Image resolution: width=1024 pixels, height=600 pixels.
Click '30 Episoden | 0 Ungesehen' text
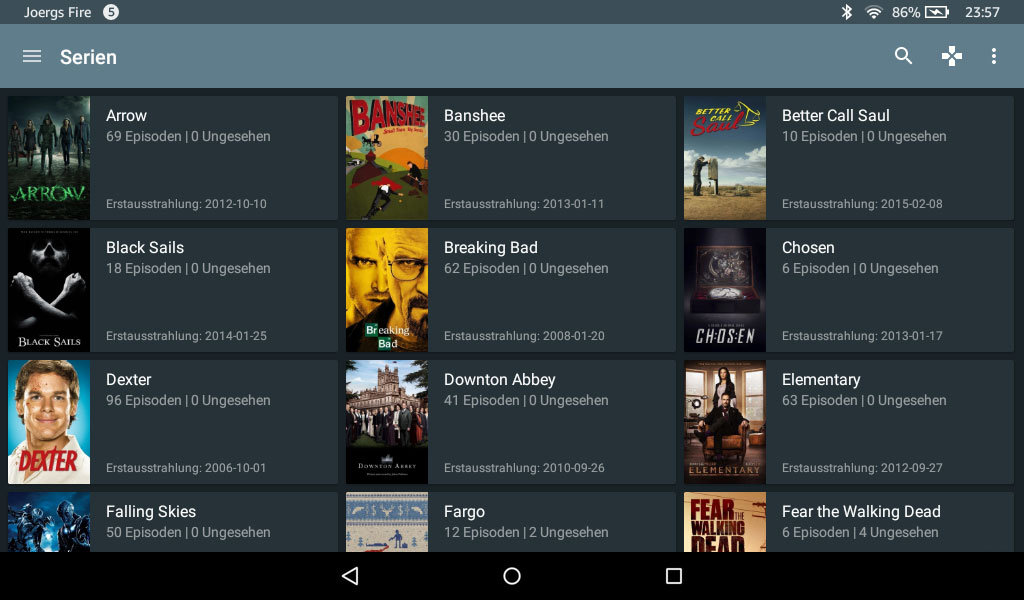point(526,136)
